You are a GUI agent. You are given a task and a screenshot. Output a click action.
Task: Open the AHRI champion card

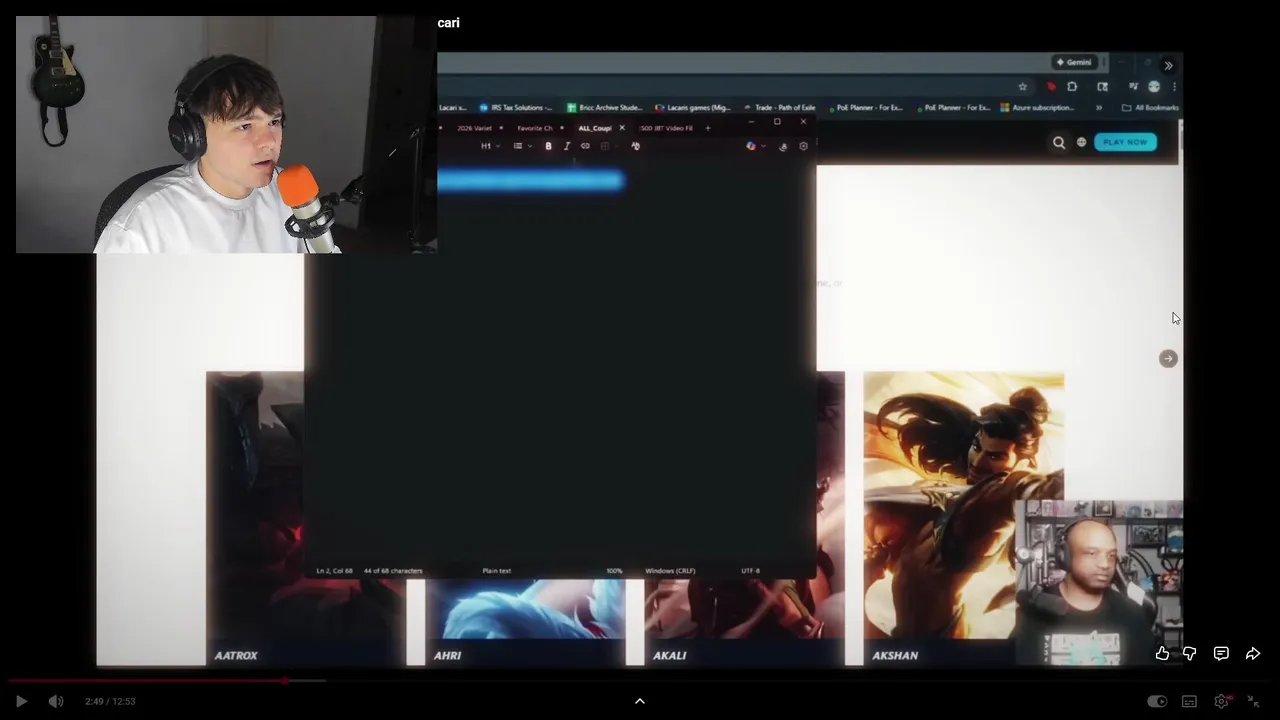525,622
